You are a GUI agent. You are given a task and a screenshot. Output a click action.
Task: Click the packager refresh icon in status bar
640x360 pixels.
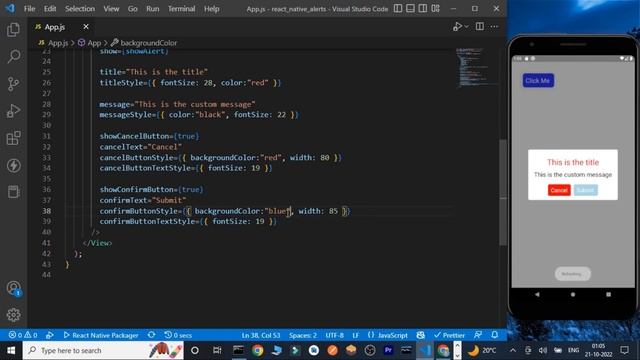coord(151,335)
